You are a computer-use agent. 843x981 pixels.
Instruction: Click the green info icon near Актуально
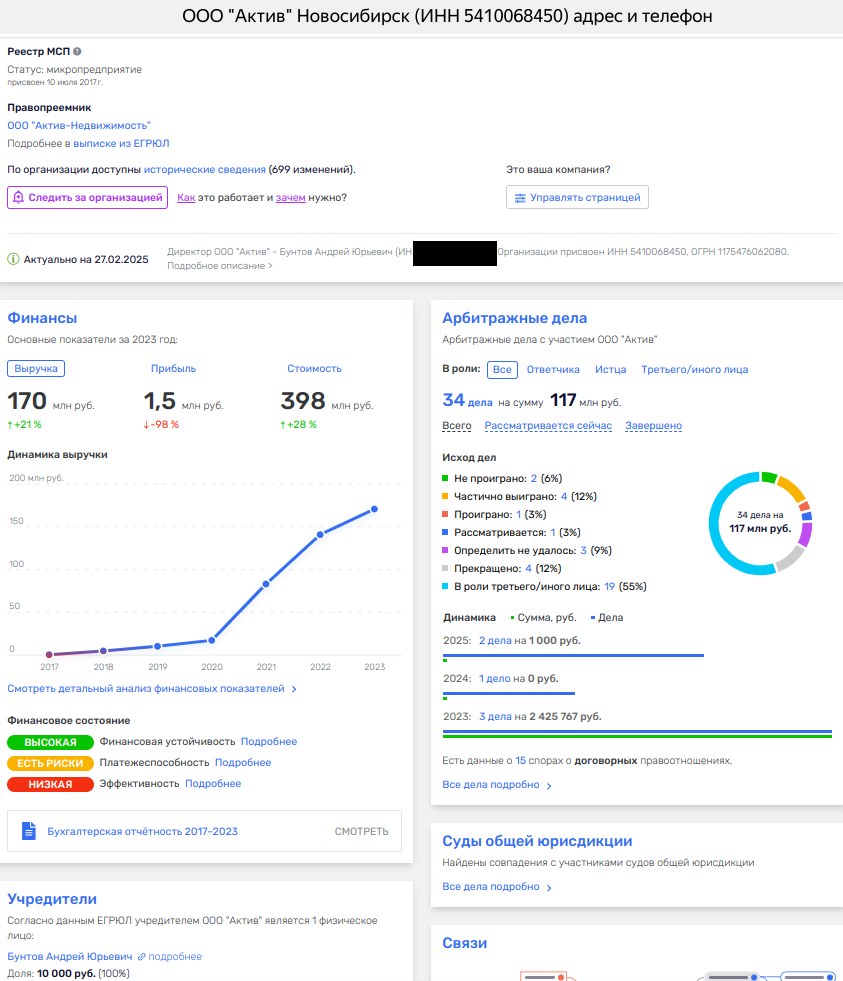coord(13,259)
